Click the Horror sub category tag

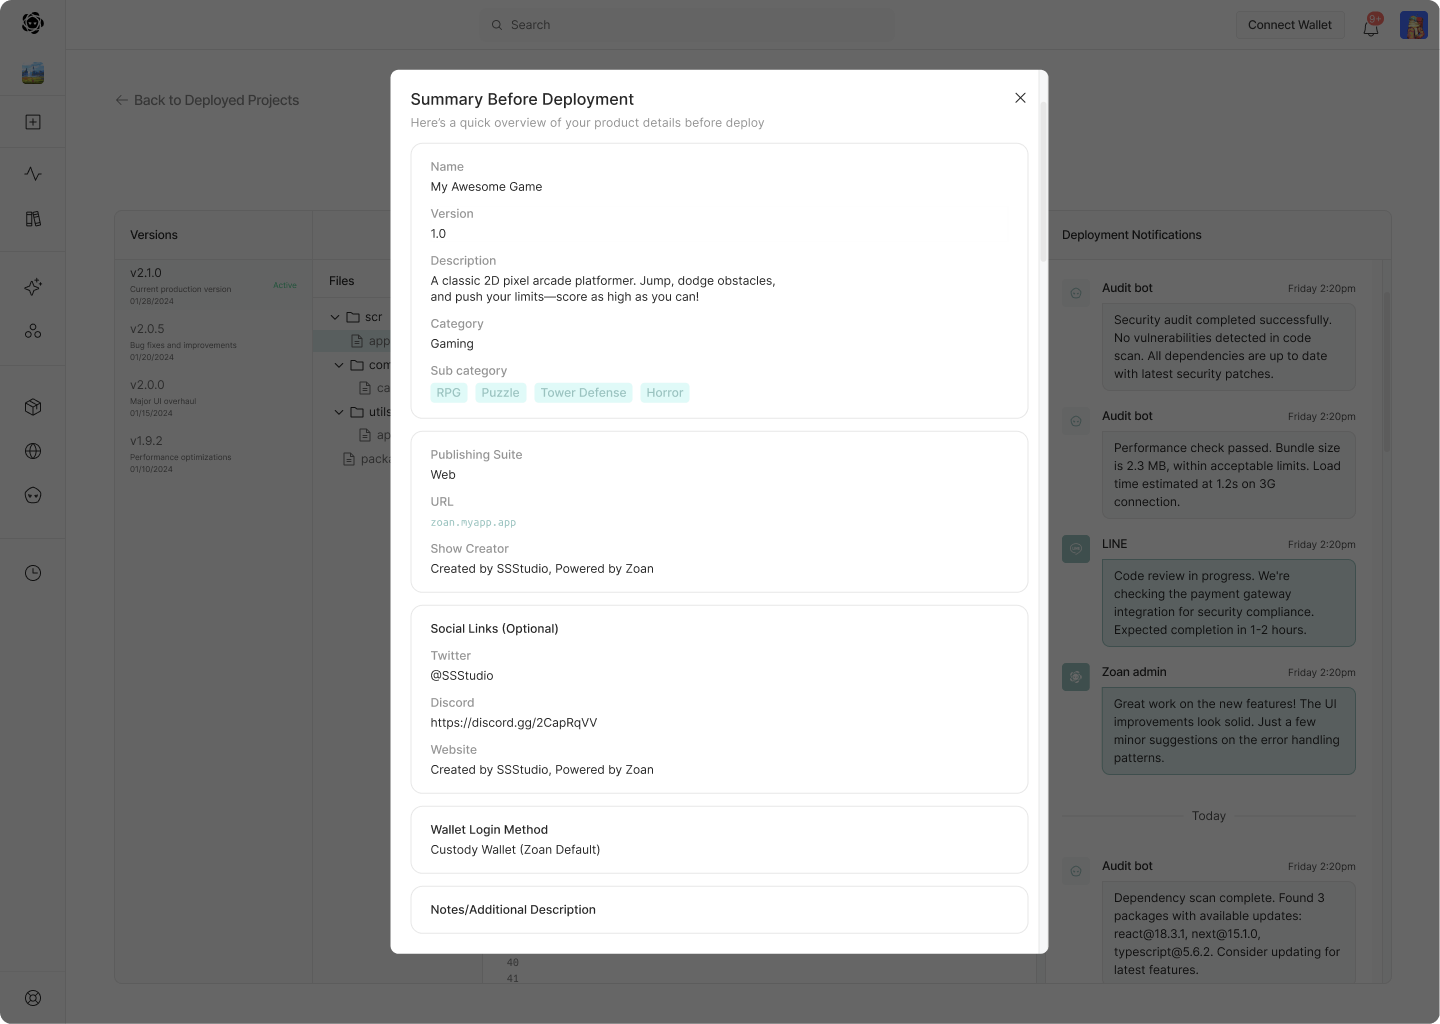tap(665, 393)
